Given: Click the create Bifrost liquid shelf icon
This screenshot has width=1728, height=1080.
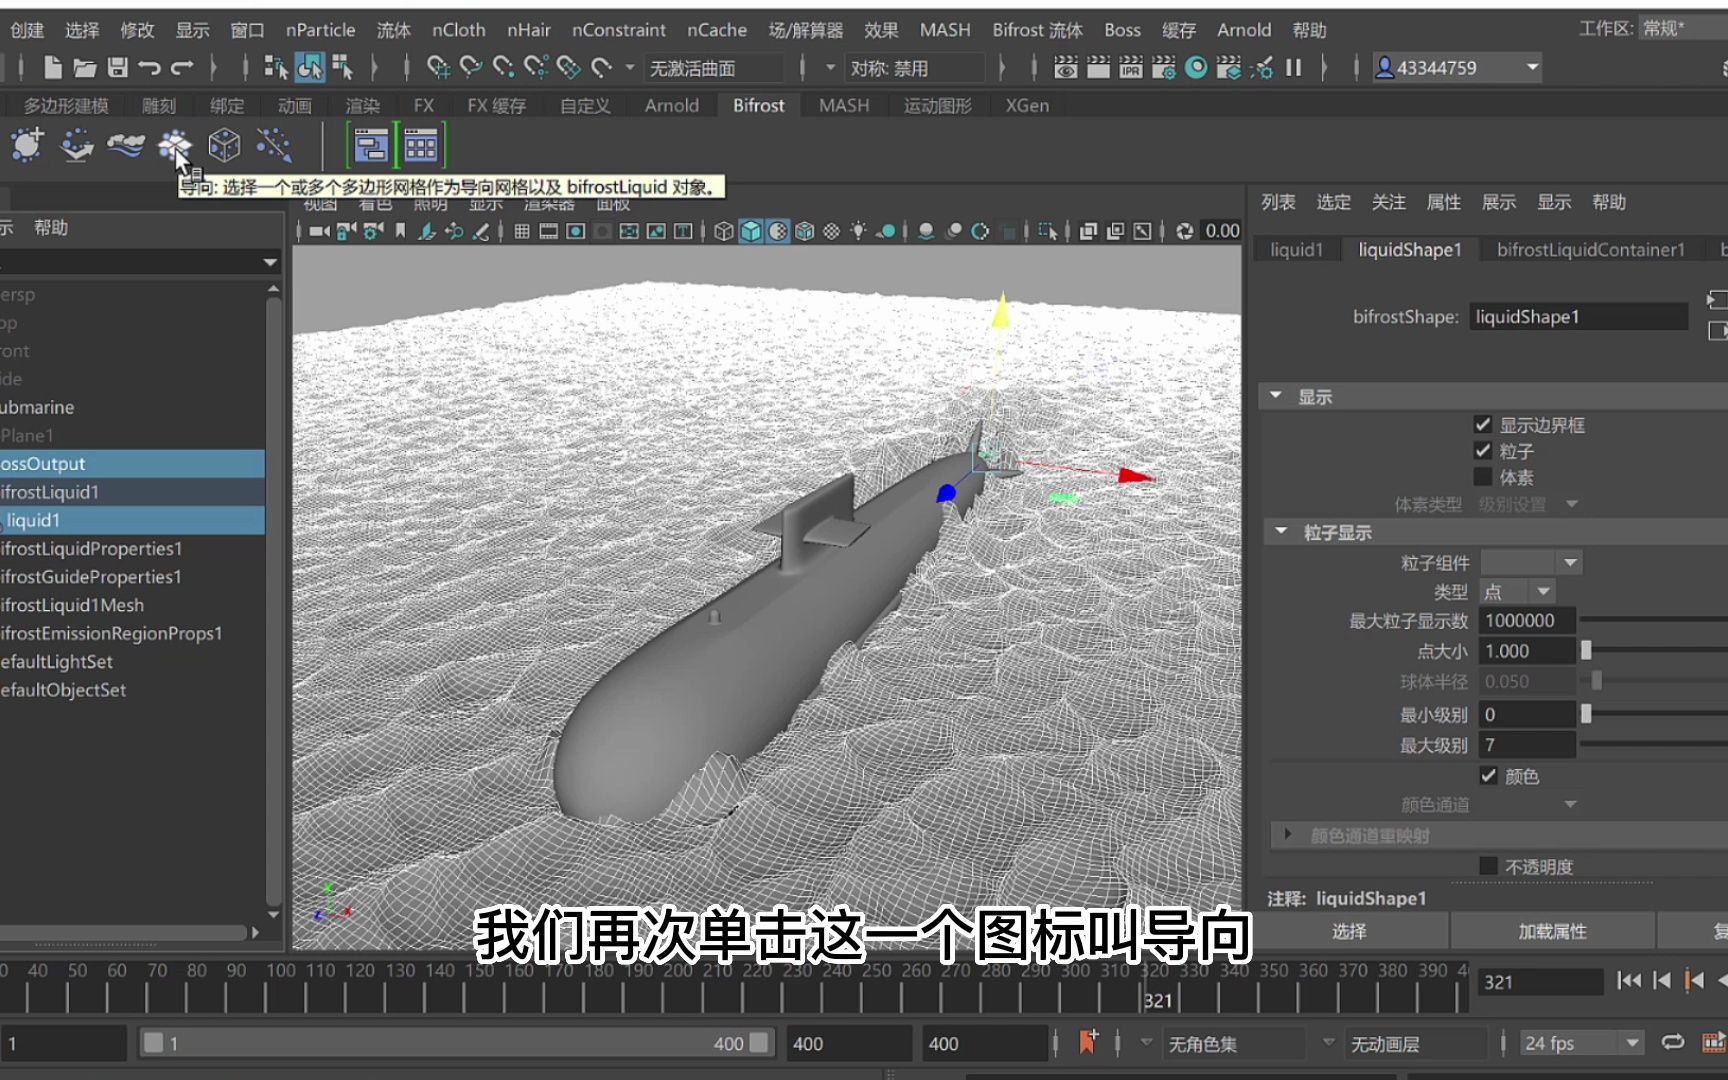Looking at the screenshot, I should pos(26,145).
